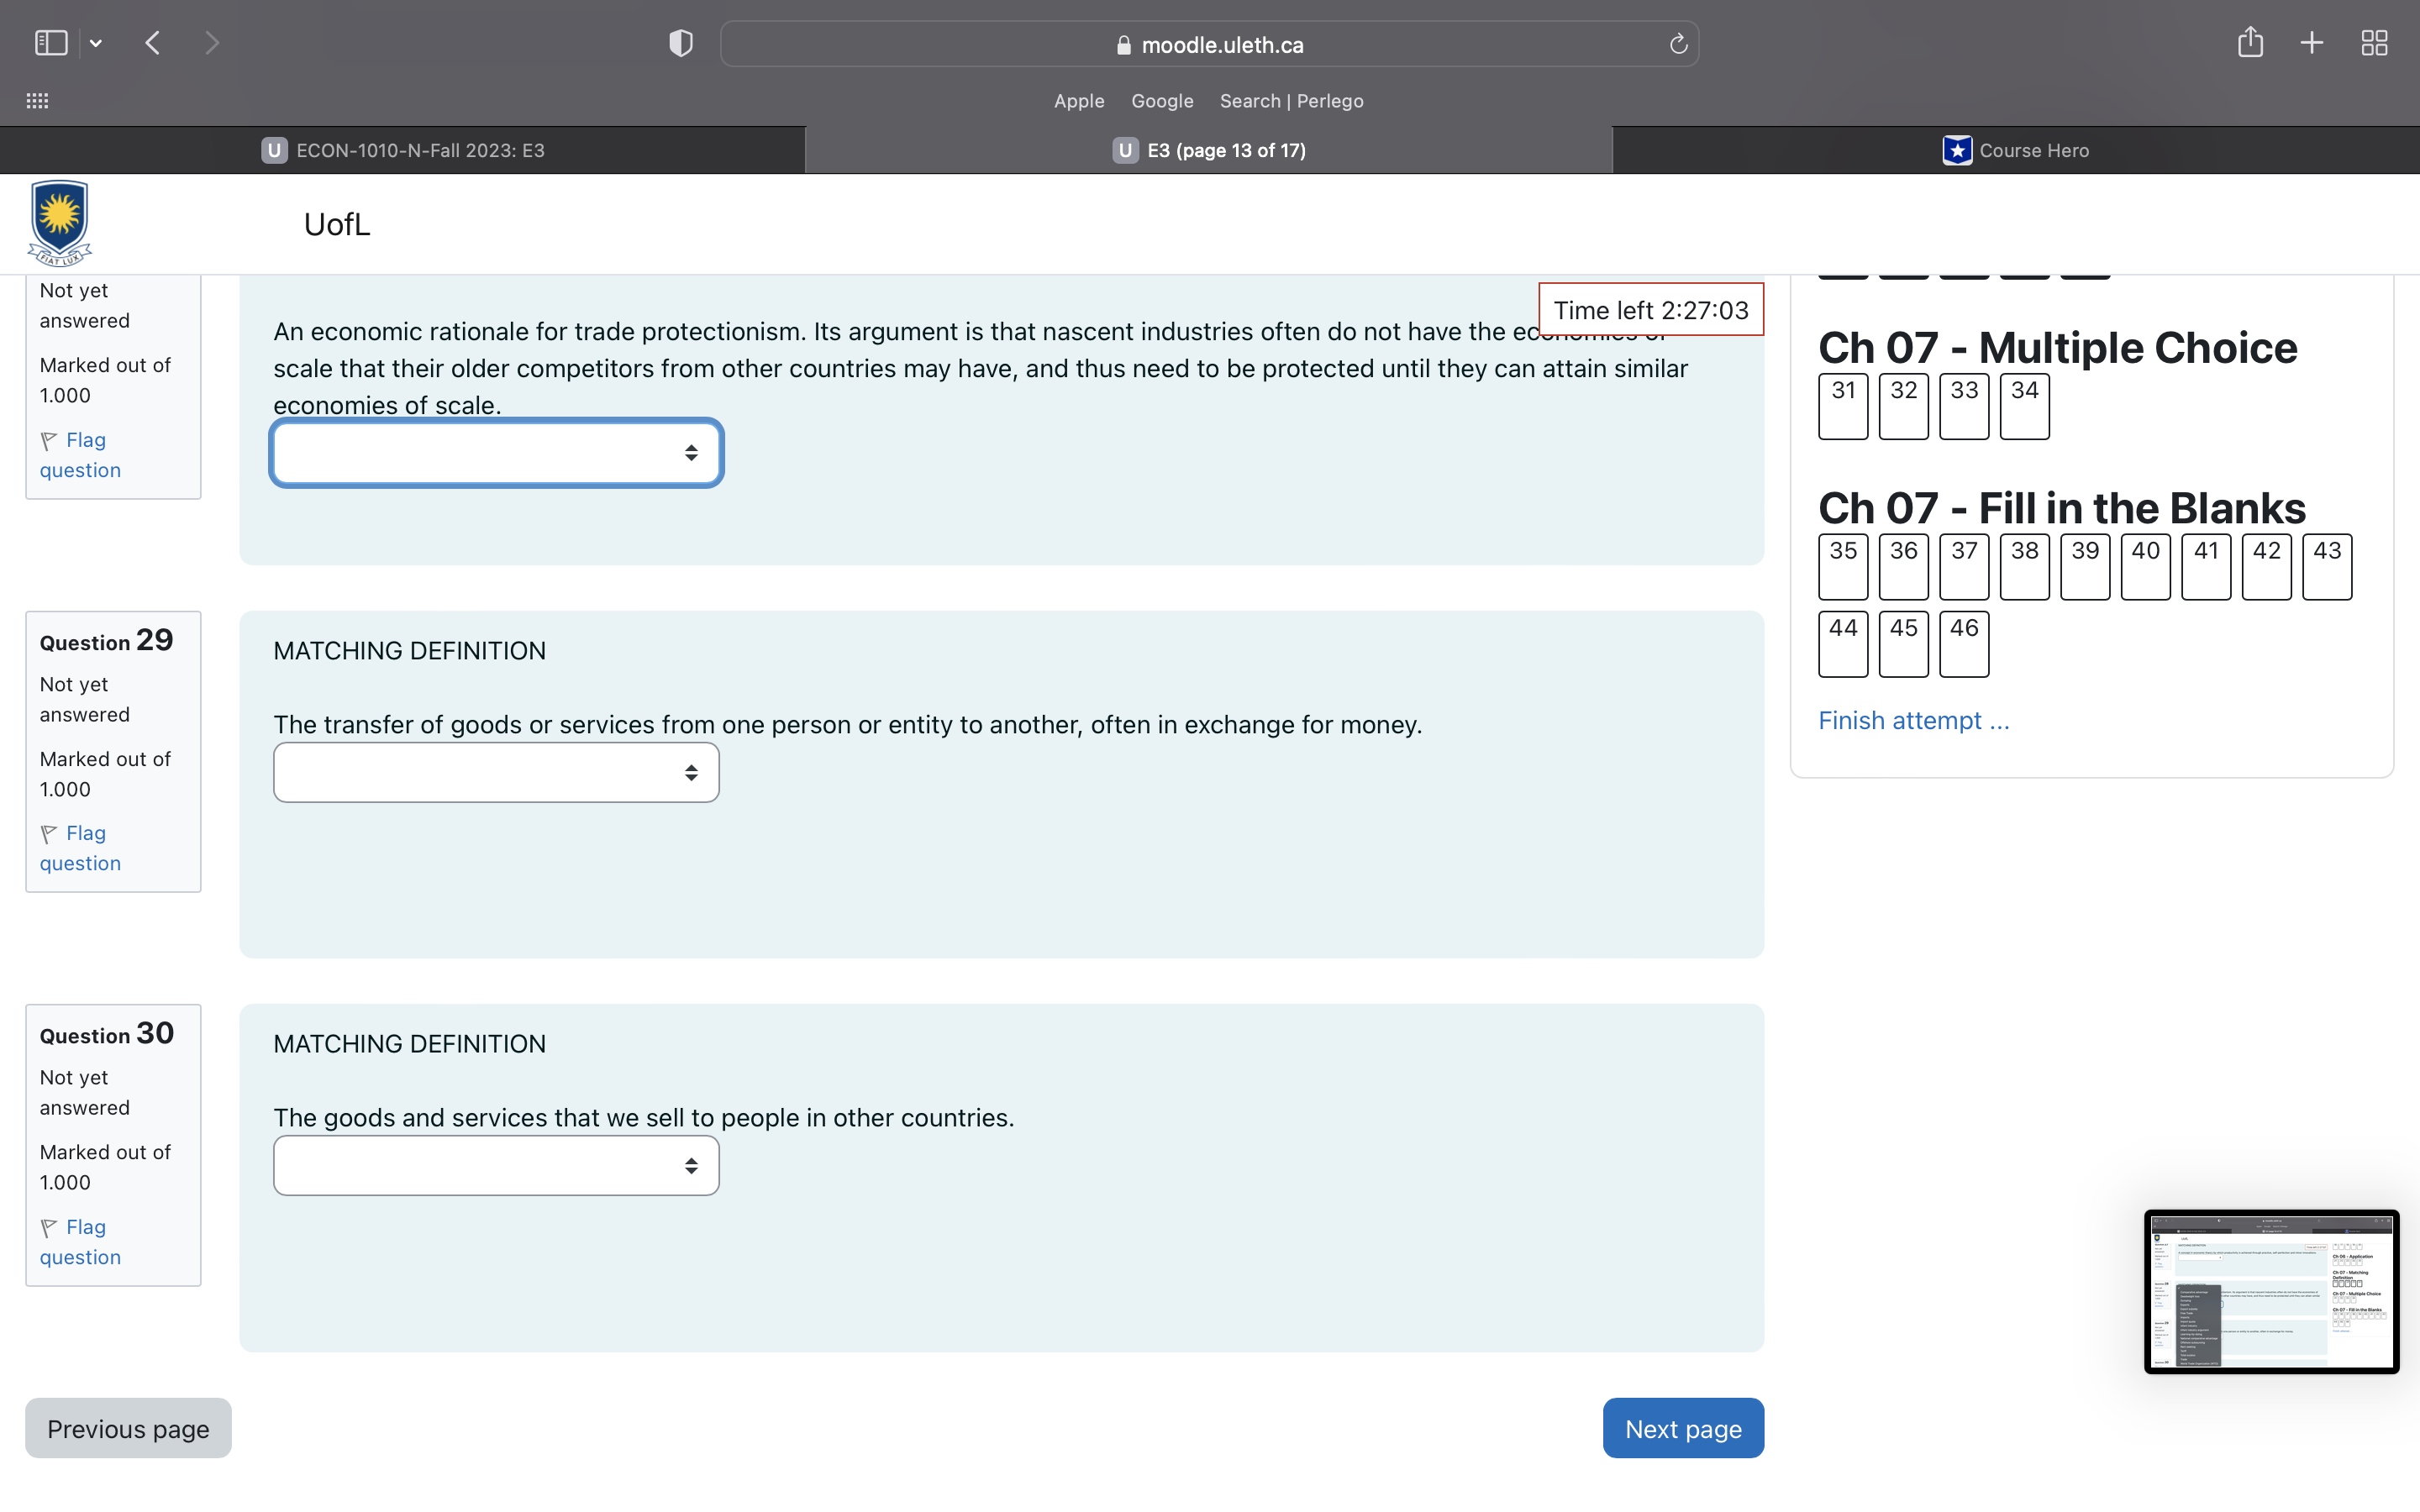Go back using the back arrow
Viewport: 2420px width, 1512px height.
(x=153, y=43)
